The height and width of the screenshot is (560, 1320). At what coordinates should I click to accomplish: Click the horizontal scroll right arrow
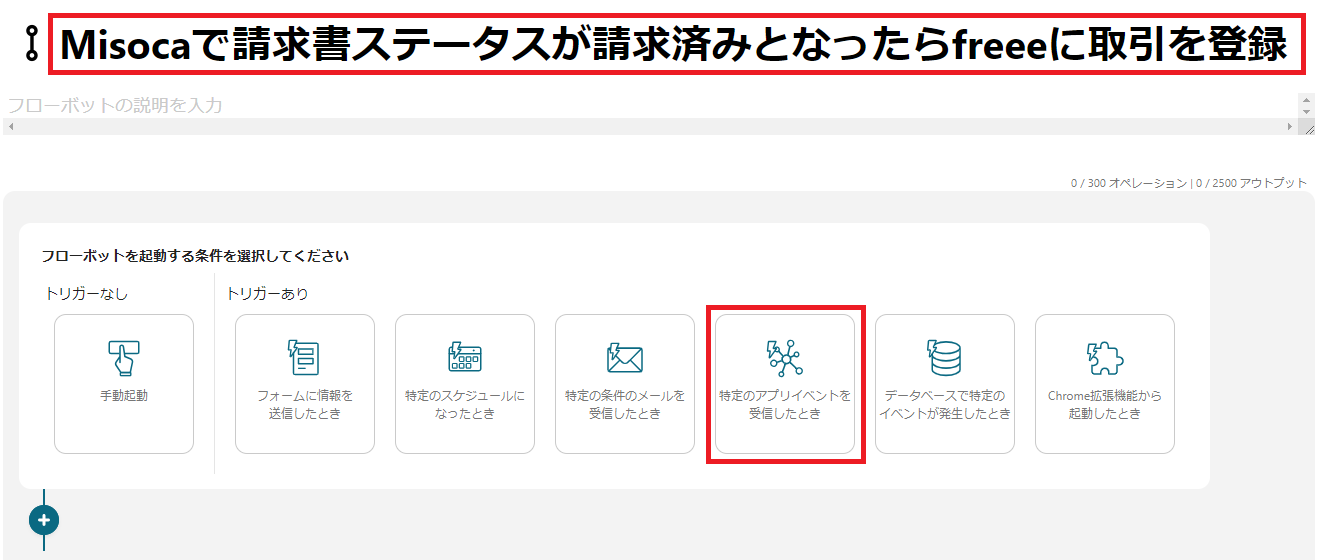(1291, 127)
